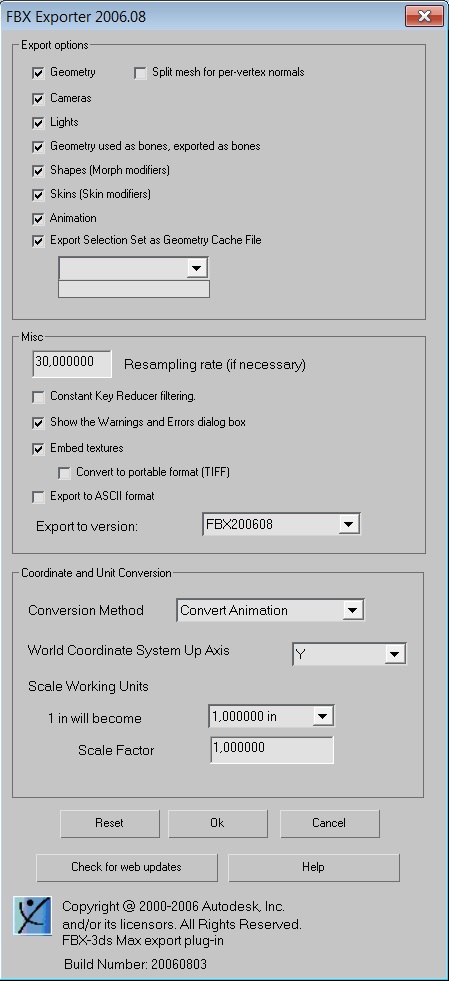449x981 pixels.
Task: Toggle the Cameras checkbox
Action: (38, 99)
